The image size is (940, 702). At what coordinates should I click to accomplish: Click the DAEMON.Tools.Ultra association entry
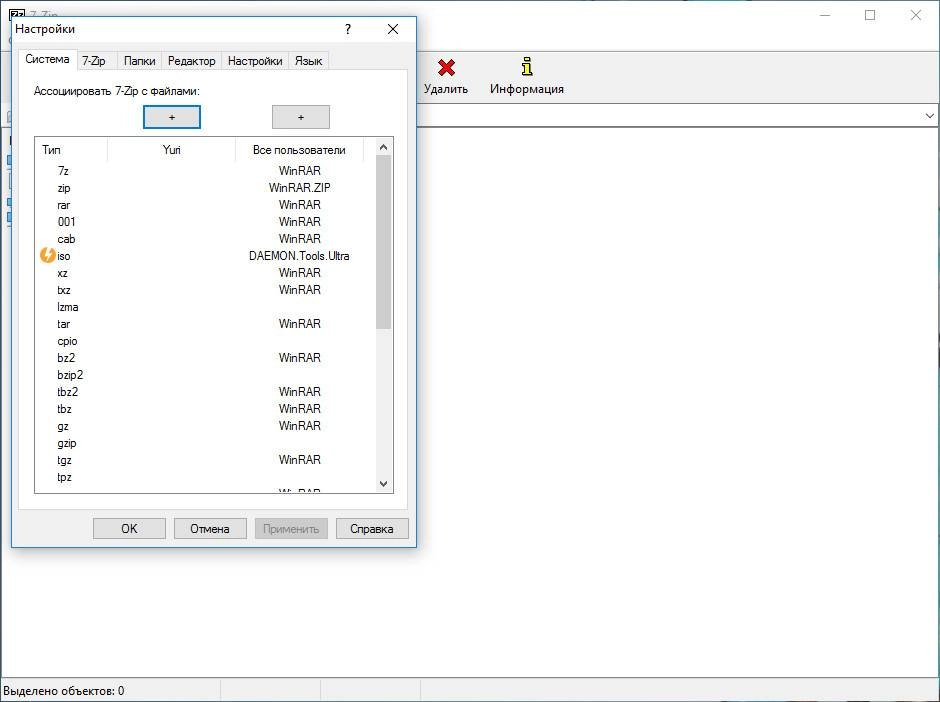click(x=299, y=256)
